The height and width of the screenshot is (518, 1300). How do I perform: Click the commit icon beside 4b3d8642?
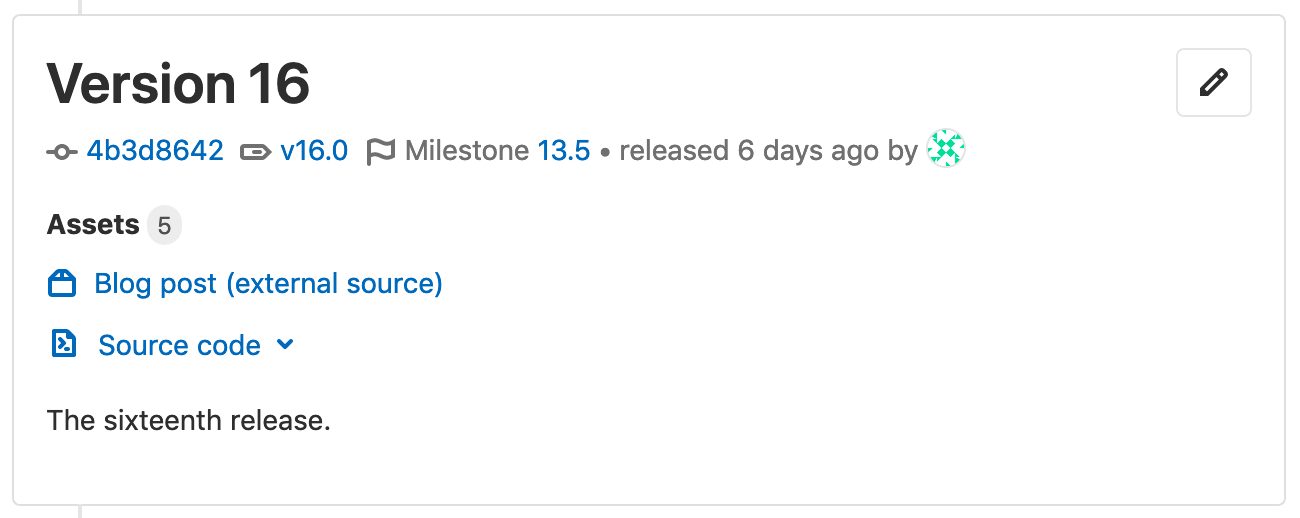62,152
